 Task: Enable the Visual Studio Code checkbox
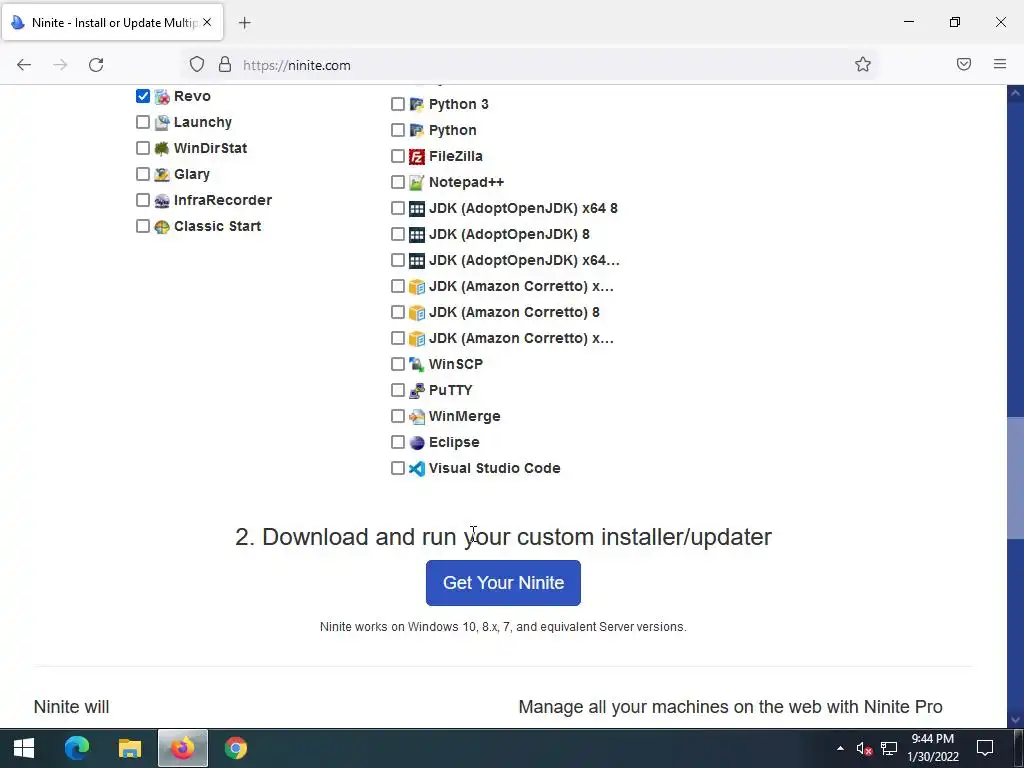398,468
